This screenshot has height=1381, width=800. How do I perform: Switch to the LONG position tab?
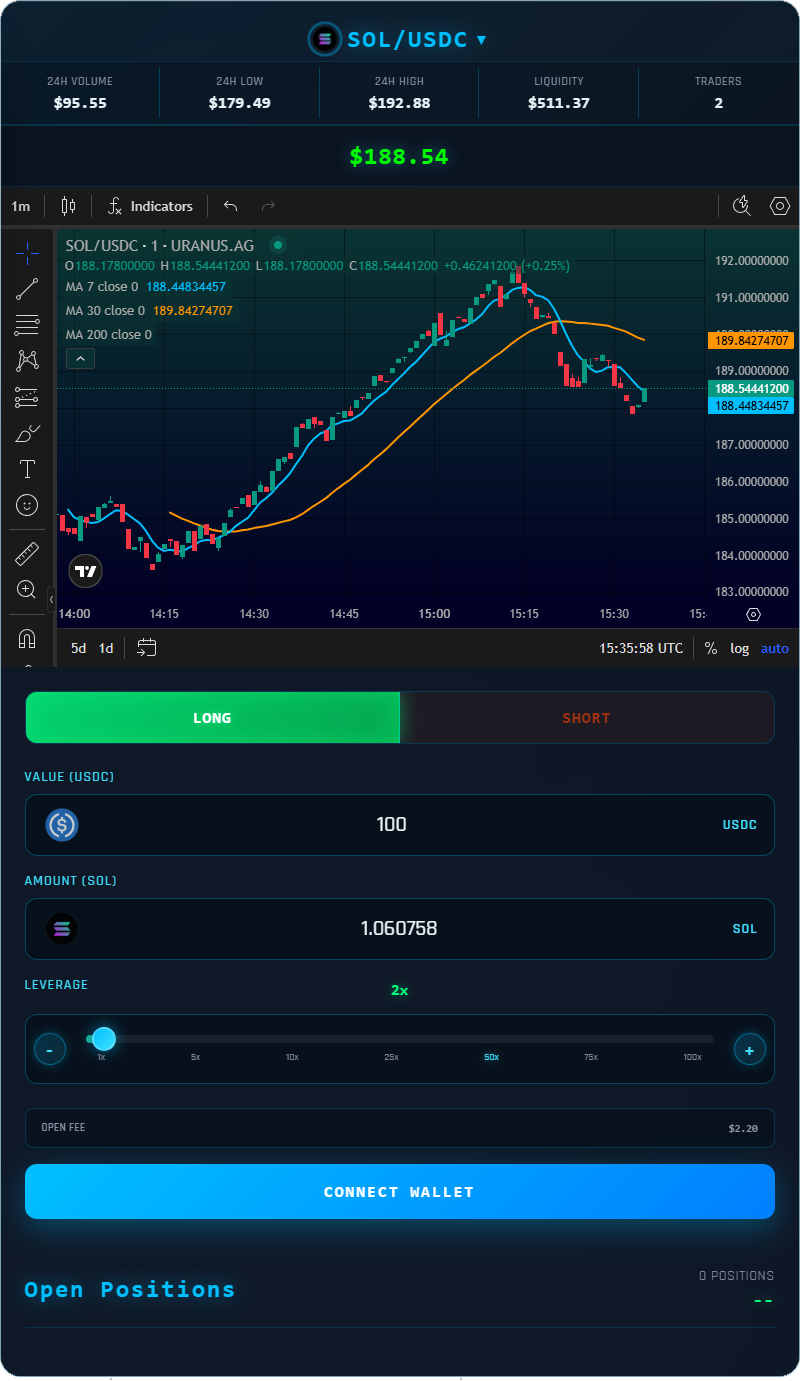coord(212,718)
